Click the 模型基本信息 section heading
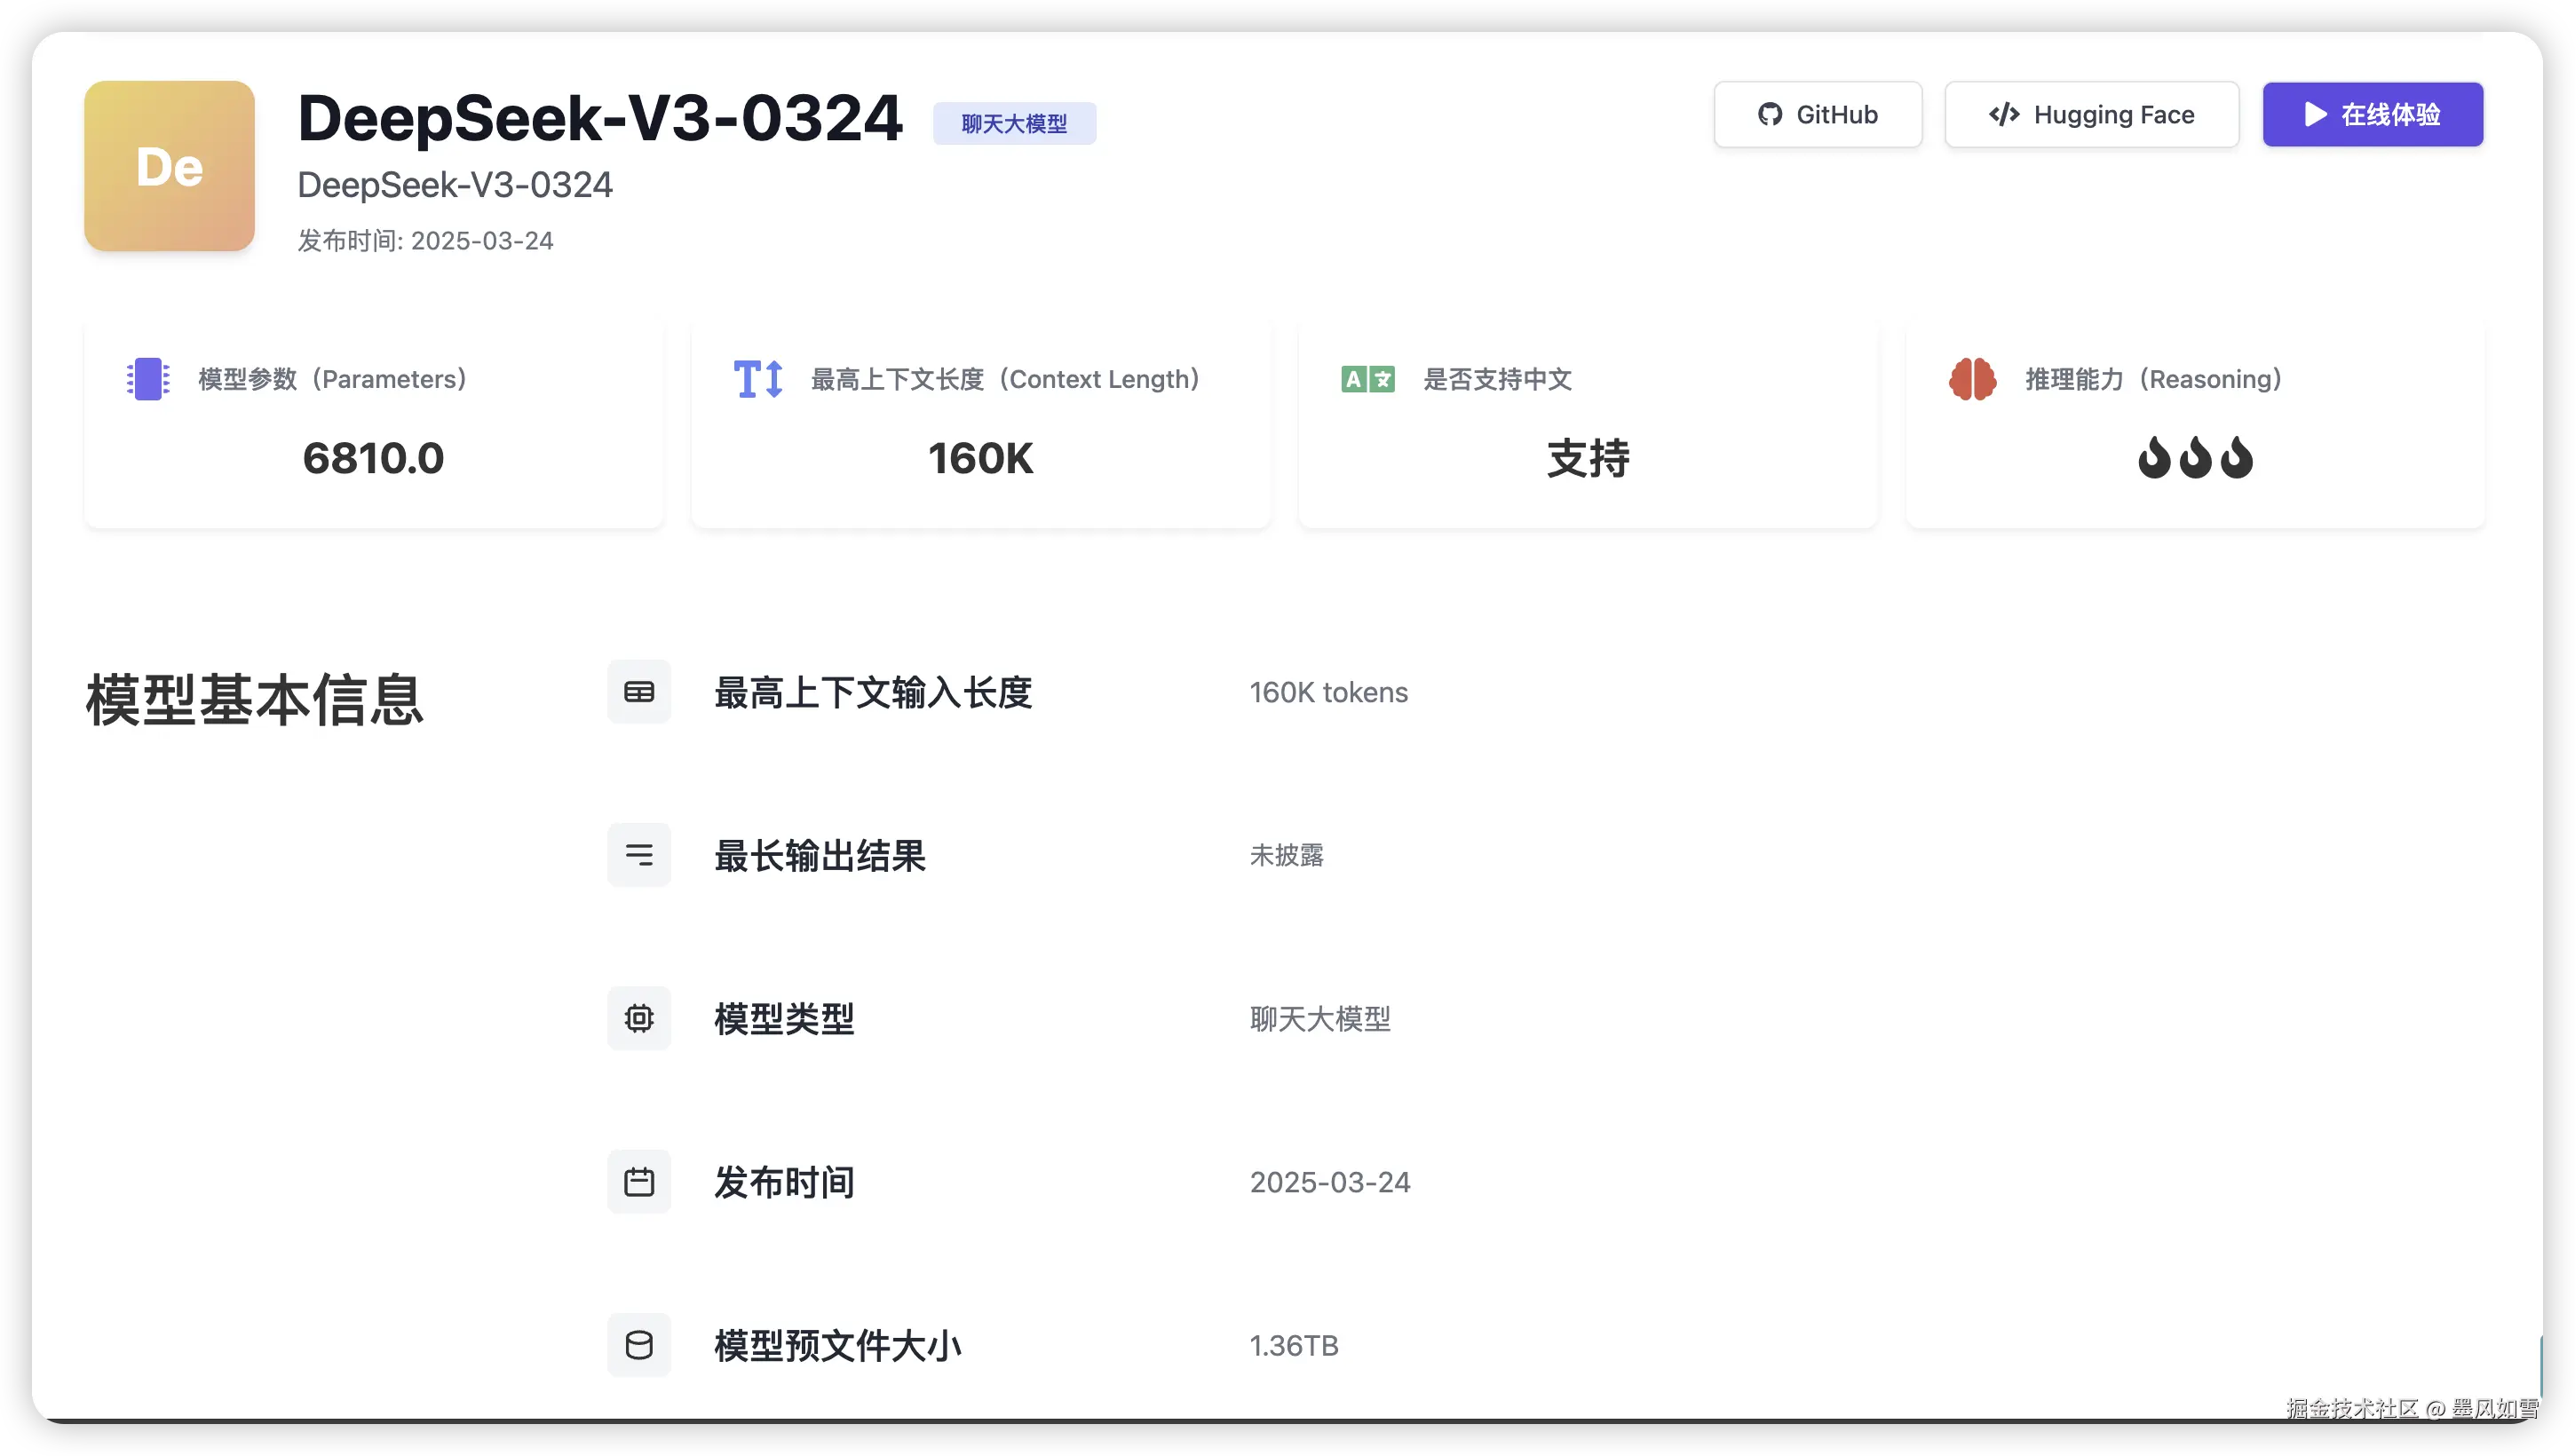This screenshot has width=2575, height=1456. point(255,699)
